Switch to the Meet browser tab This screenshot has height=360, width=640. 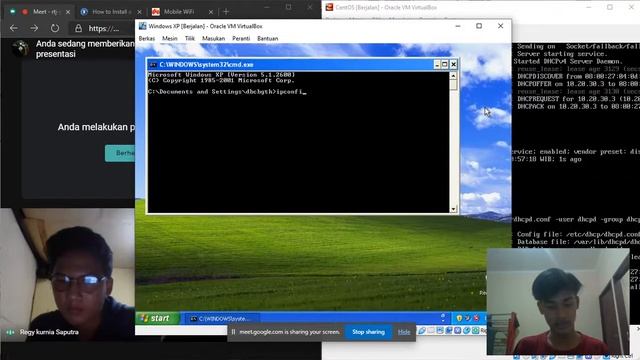pos(40,12)
